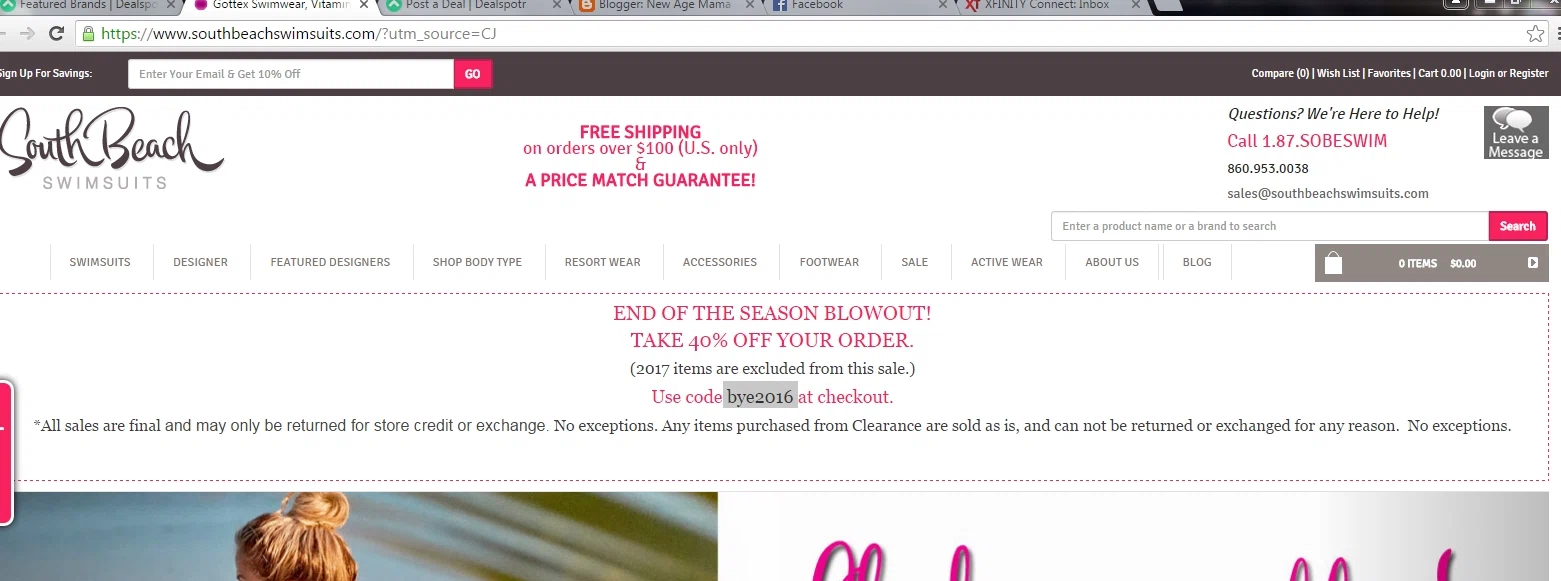The width and height of the screenshot is (1561, 581).
Task: Bookmark page with the star icon
Action: click(1535, 33)
